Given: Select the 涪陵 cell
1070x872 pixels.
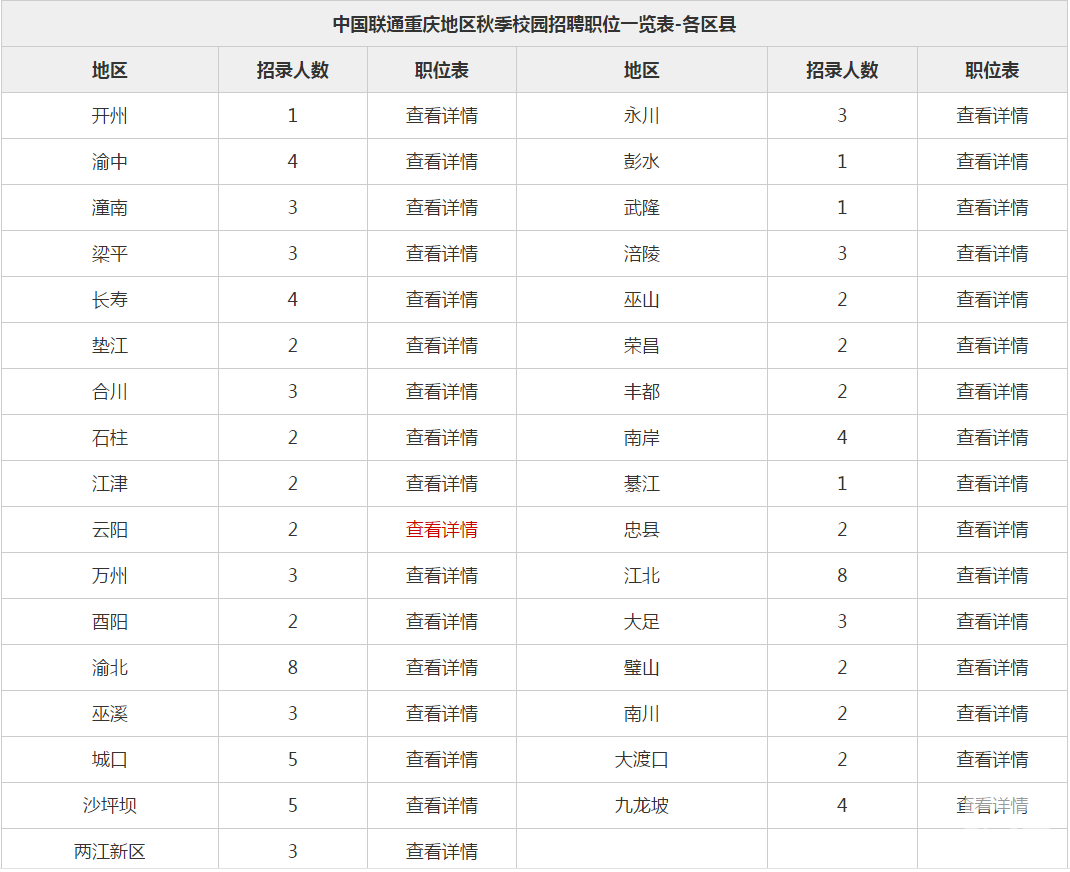Looking at the screenshot, I should pyautogui.click(x=641, y=254).
